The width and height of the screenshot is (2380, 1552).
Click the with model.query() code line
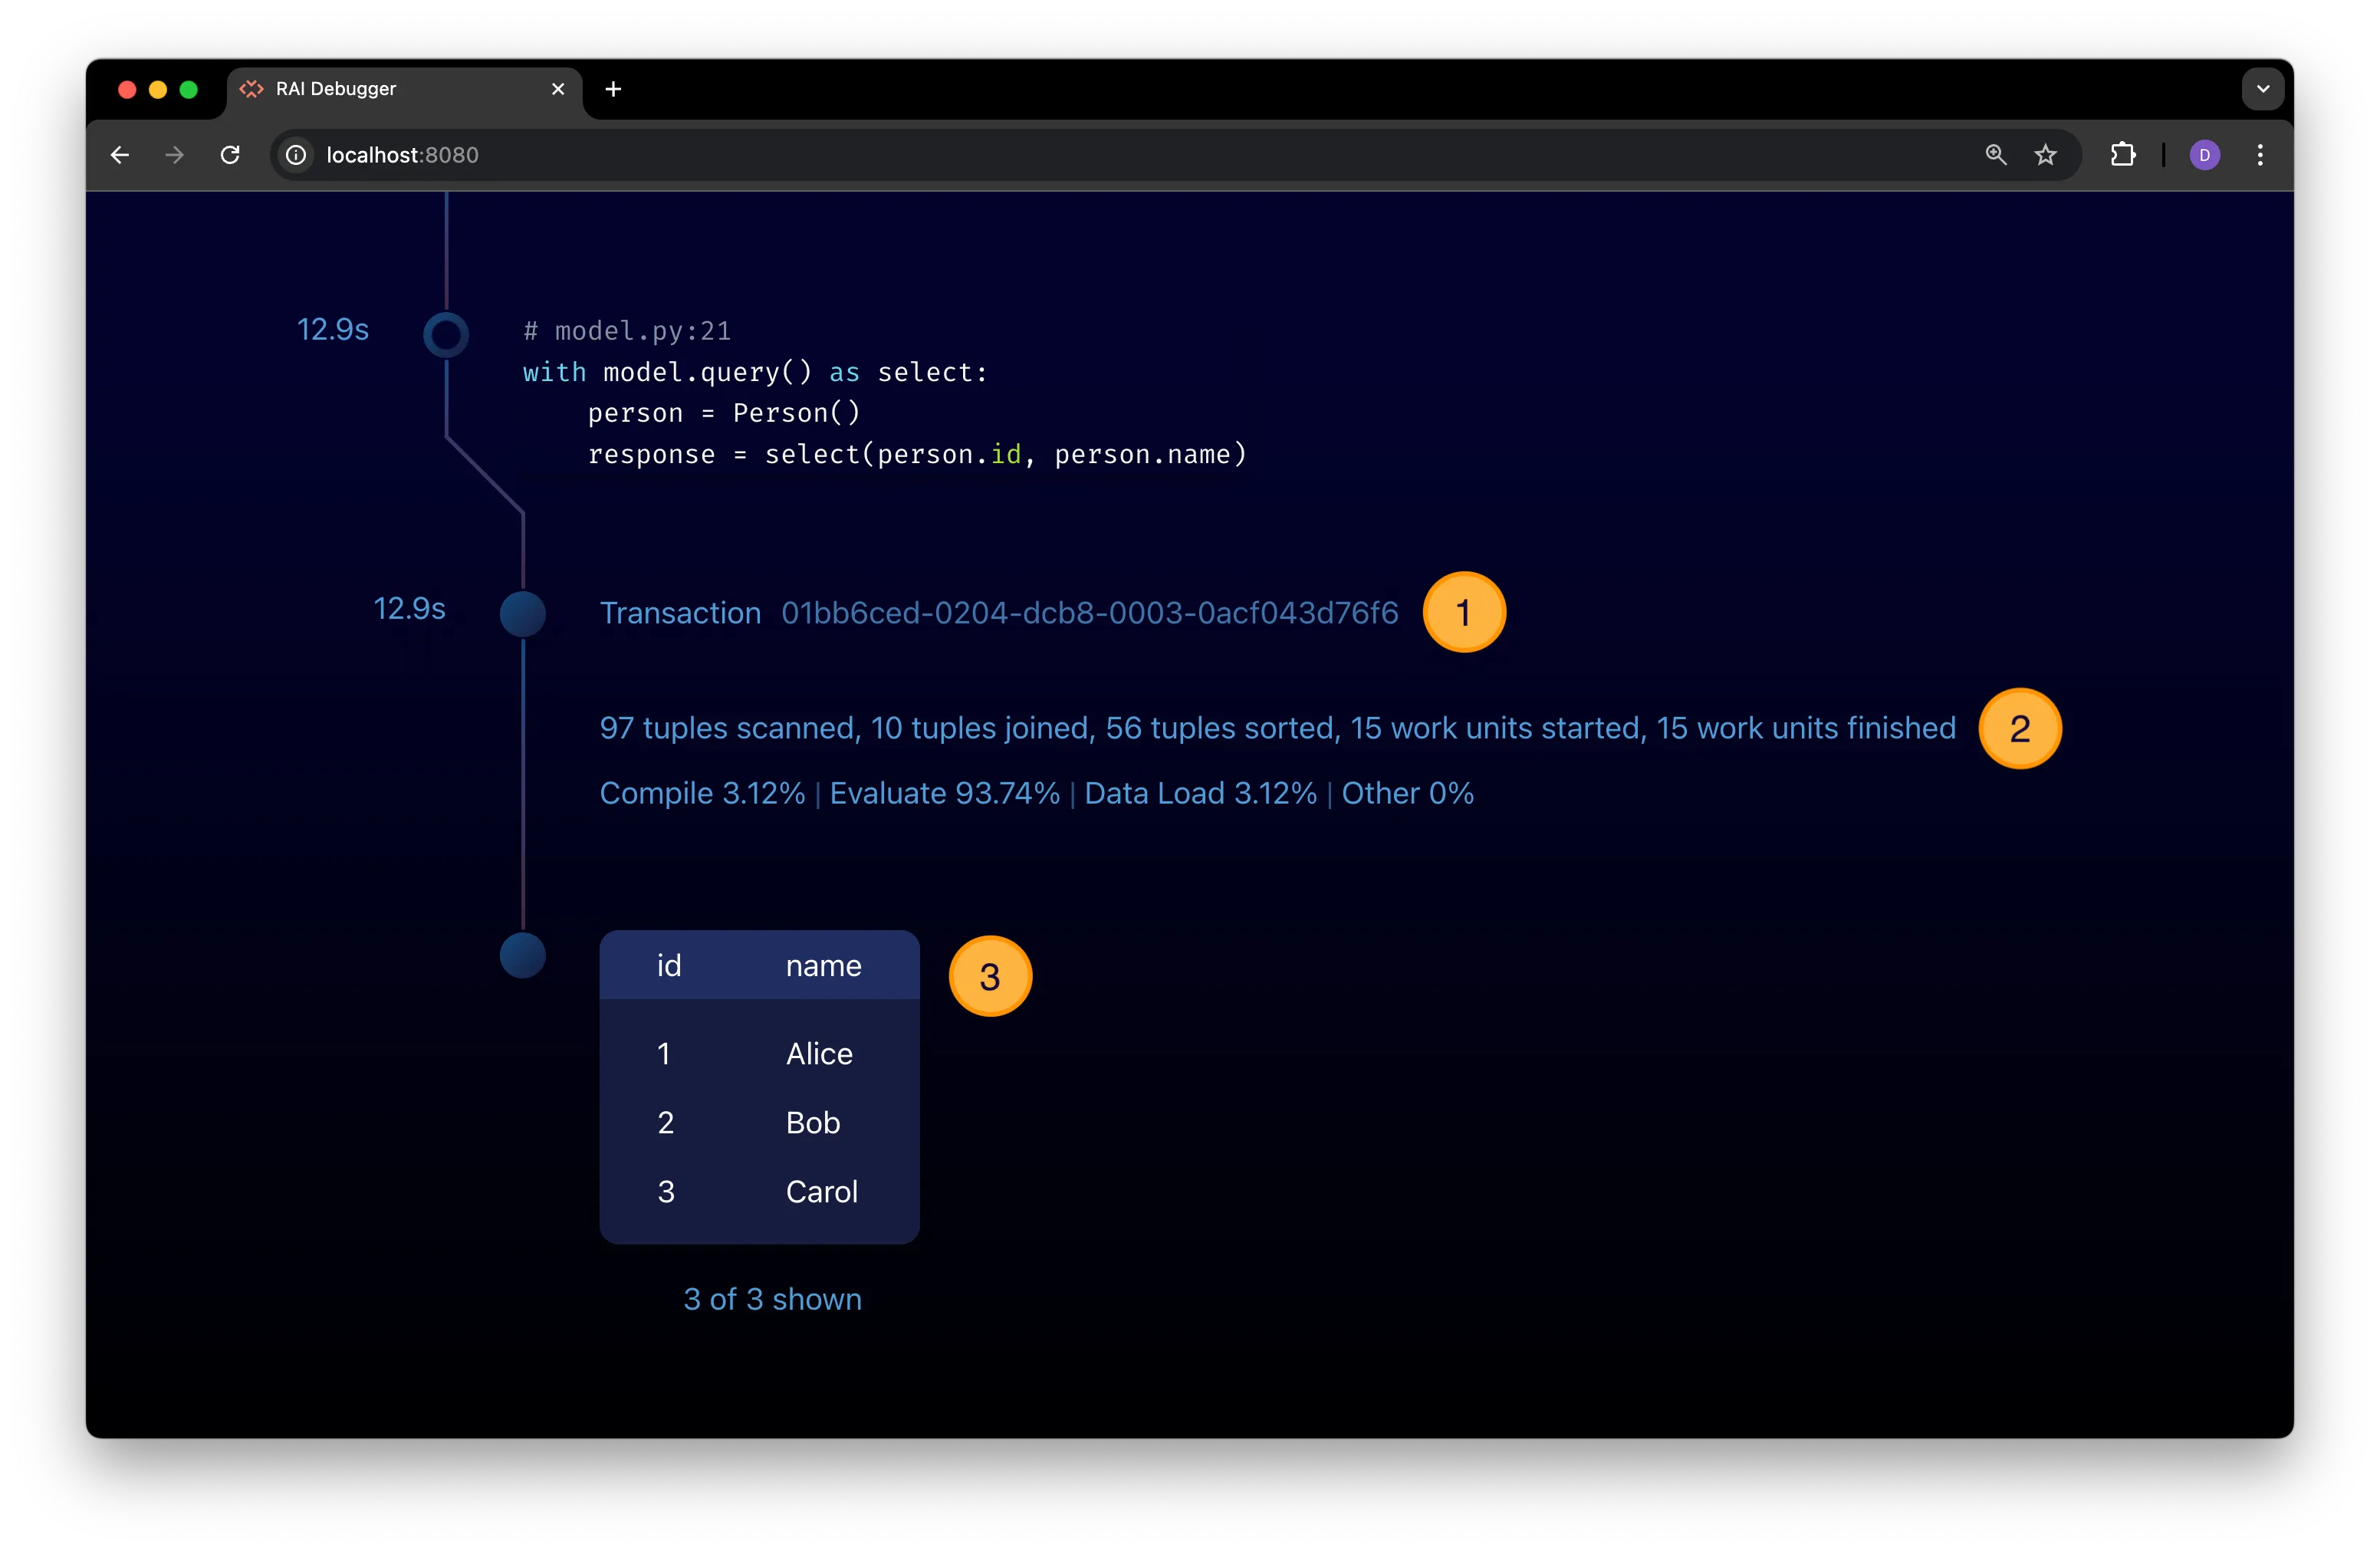pos(755,372)
